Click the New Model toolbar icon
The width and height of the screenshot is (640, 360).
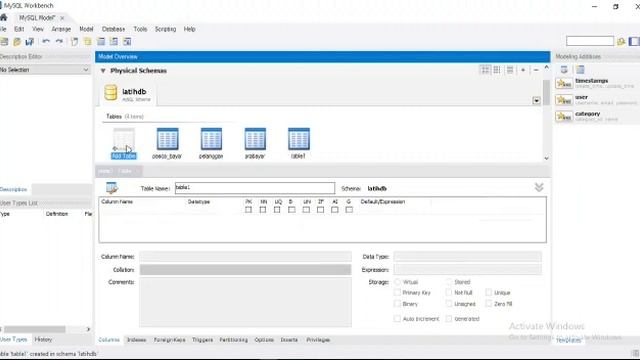[4, 42]
